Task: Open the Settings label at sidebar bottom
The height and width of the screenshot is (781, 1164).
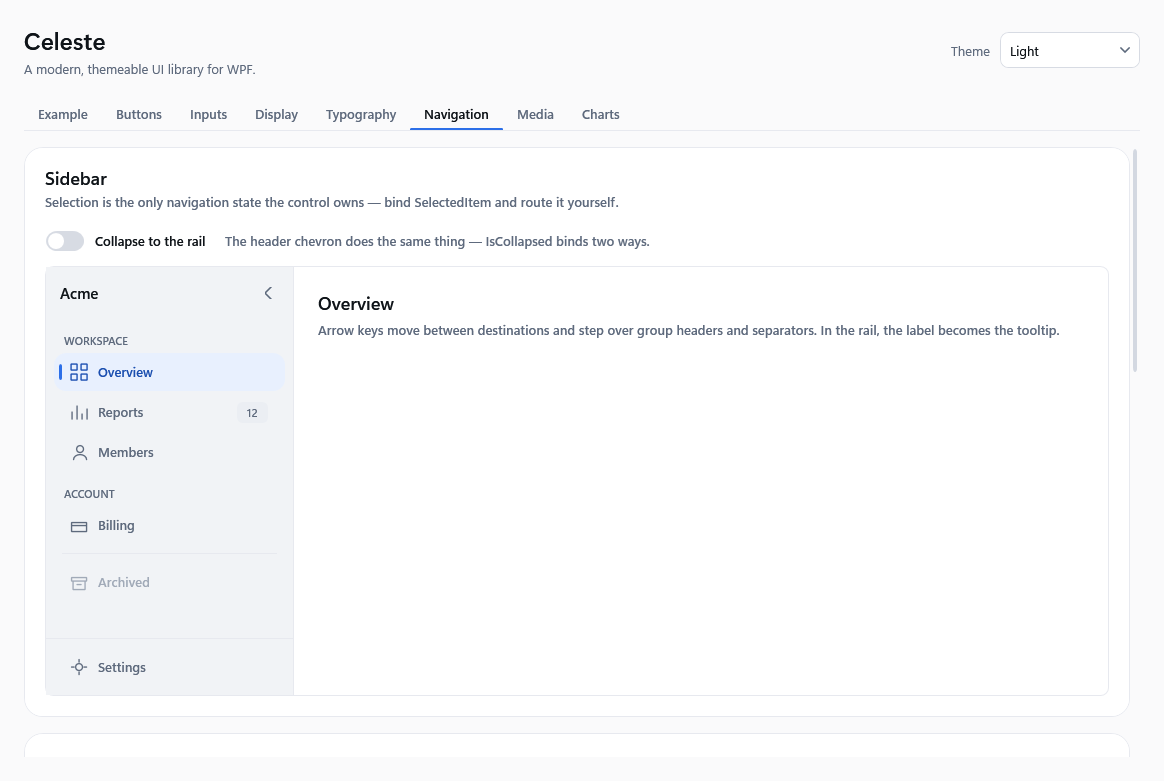Action: [122, 667]
